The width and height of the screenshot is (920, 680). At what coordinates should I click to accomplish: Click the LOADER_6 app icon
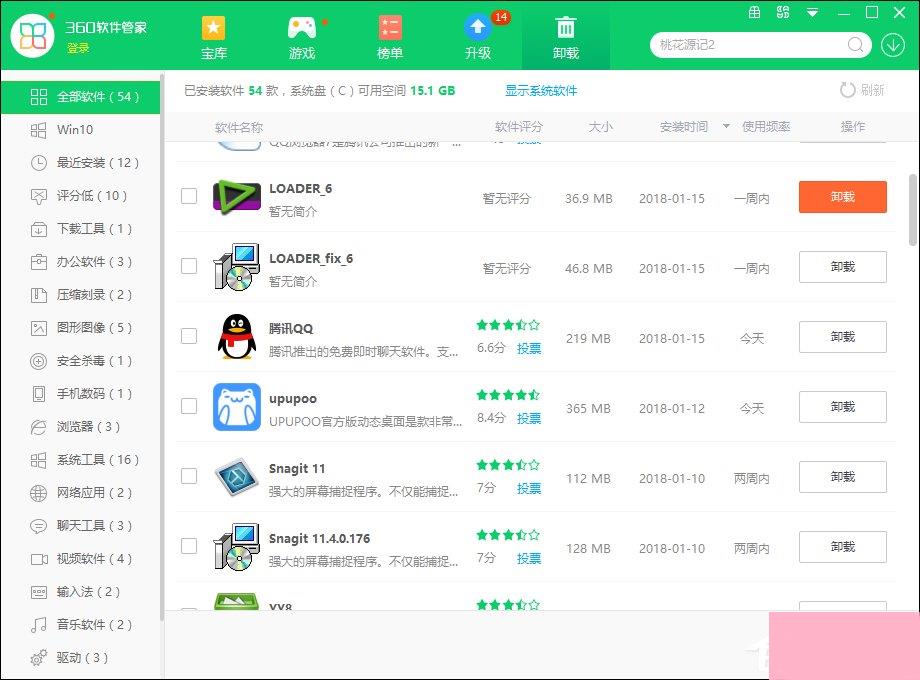pyautogui.click(x=236, y=197)
